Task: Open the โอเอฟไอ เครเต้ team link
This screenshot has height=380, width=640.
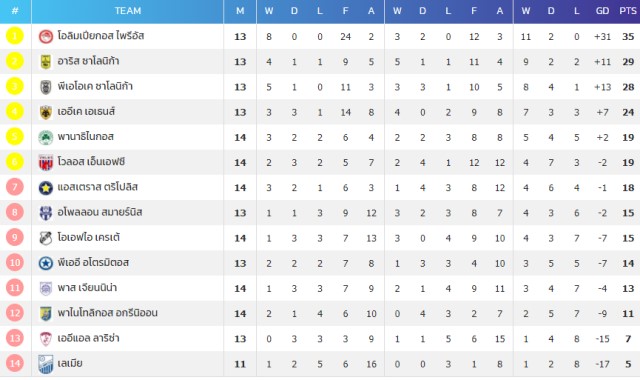Action: click(89, 238)
